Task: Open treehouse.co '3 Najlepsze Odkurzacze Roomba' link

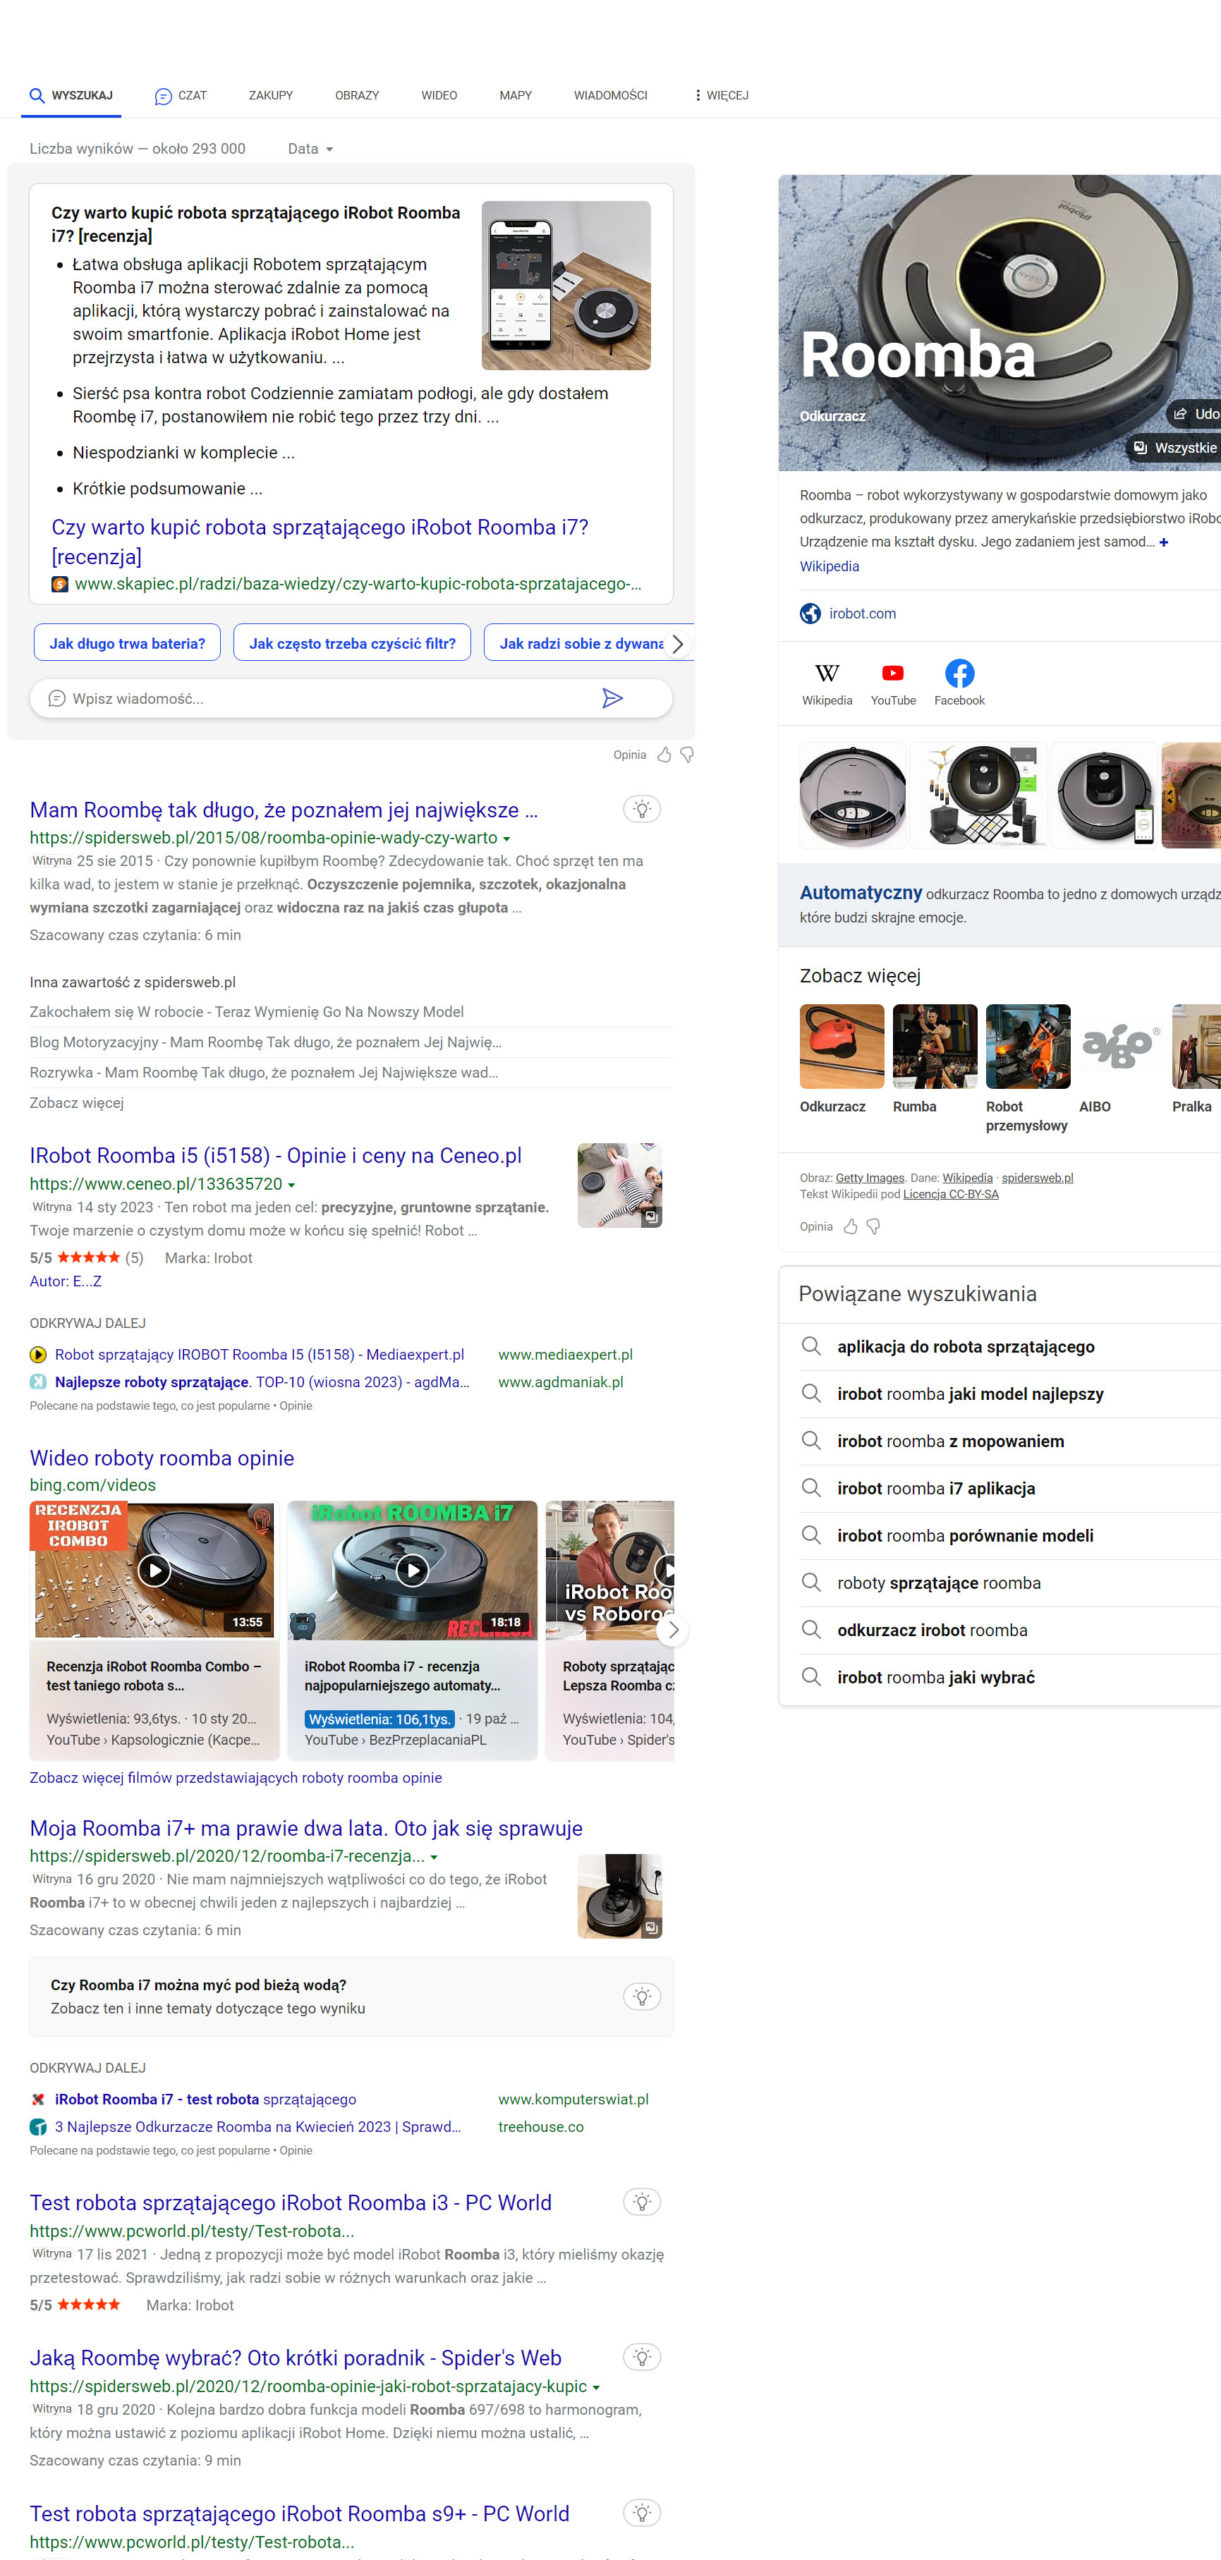Action: 258,2127
